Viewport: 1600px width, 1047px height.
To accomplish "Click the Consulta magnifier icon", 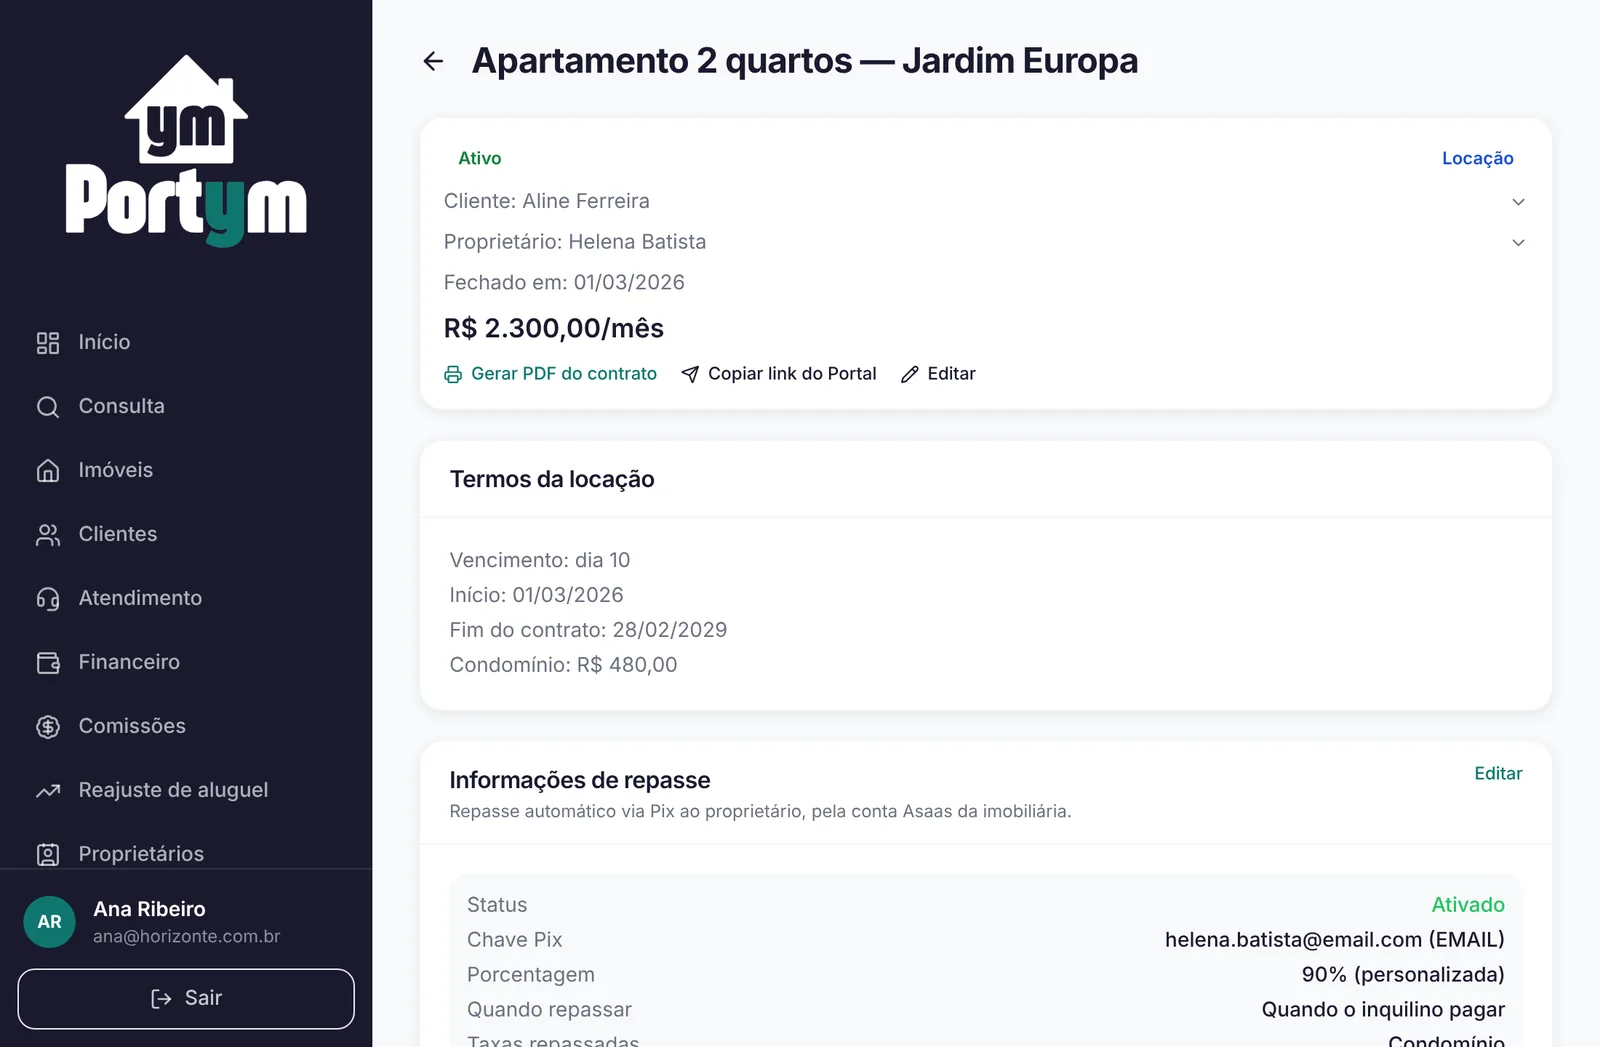I will [48, 407].
